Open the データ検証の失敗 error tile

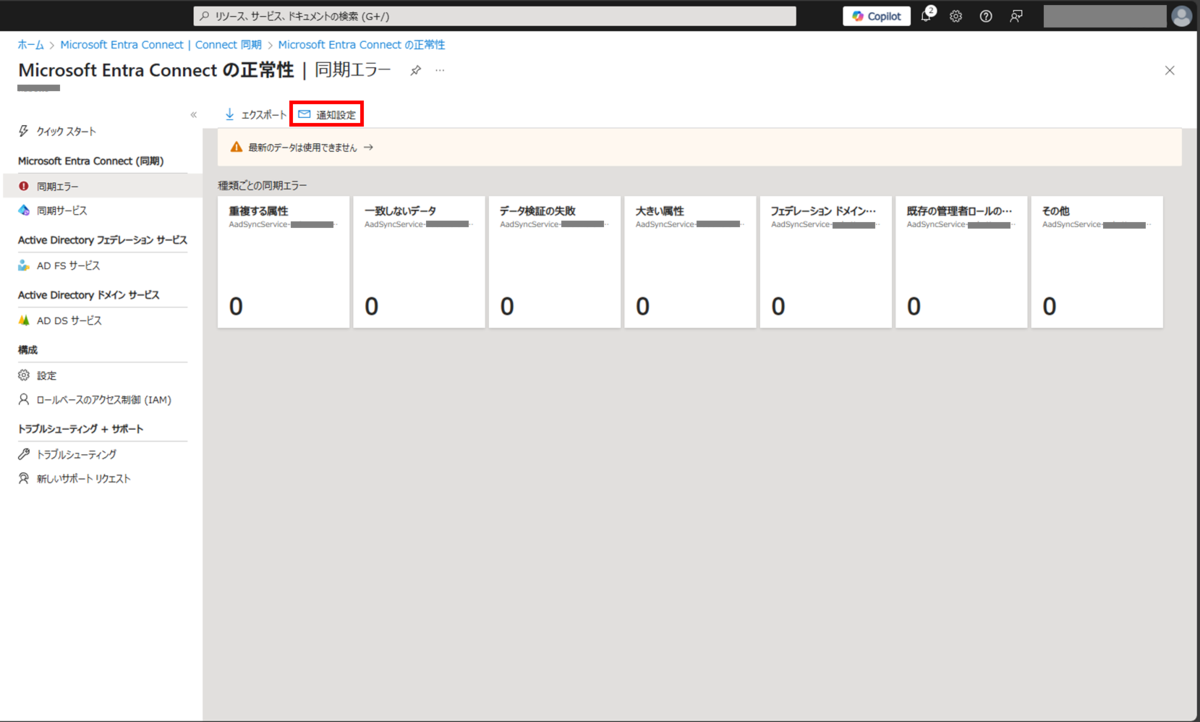pyautogui.click(x=554, y=262)
